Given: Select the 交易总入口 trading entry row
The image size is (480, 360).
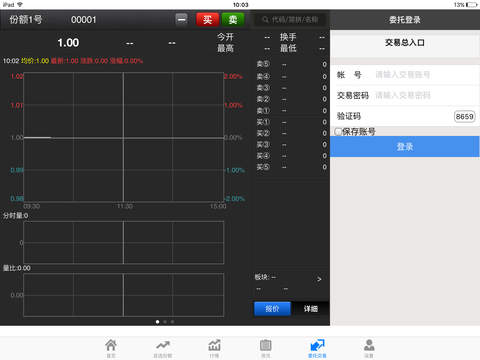Looking at the screenshot, I should coord(405,43).
